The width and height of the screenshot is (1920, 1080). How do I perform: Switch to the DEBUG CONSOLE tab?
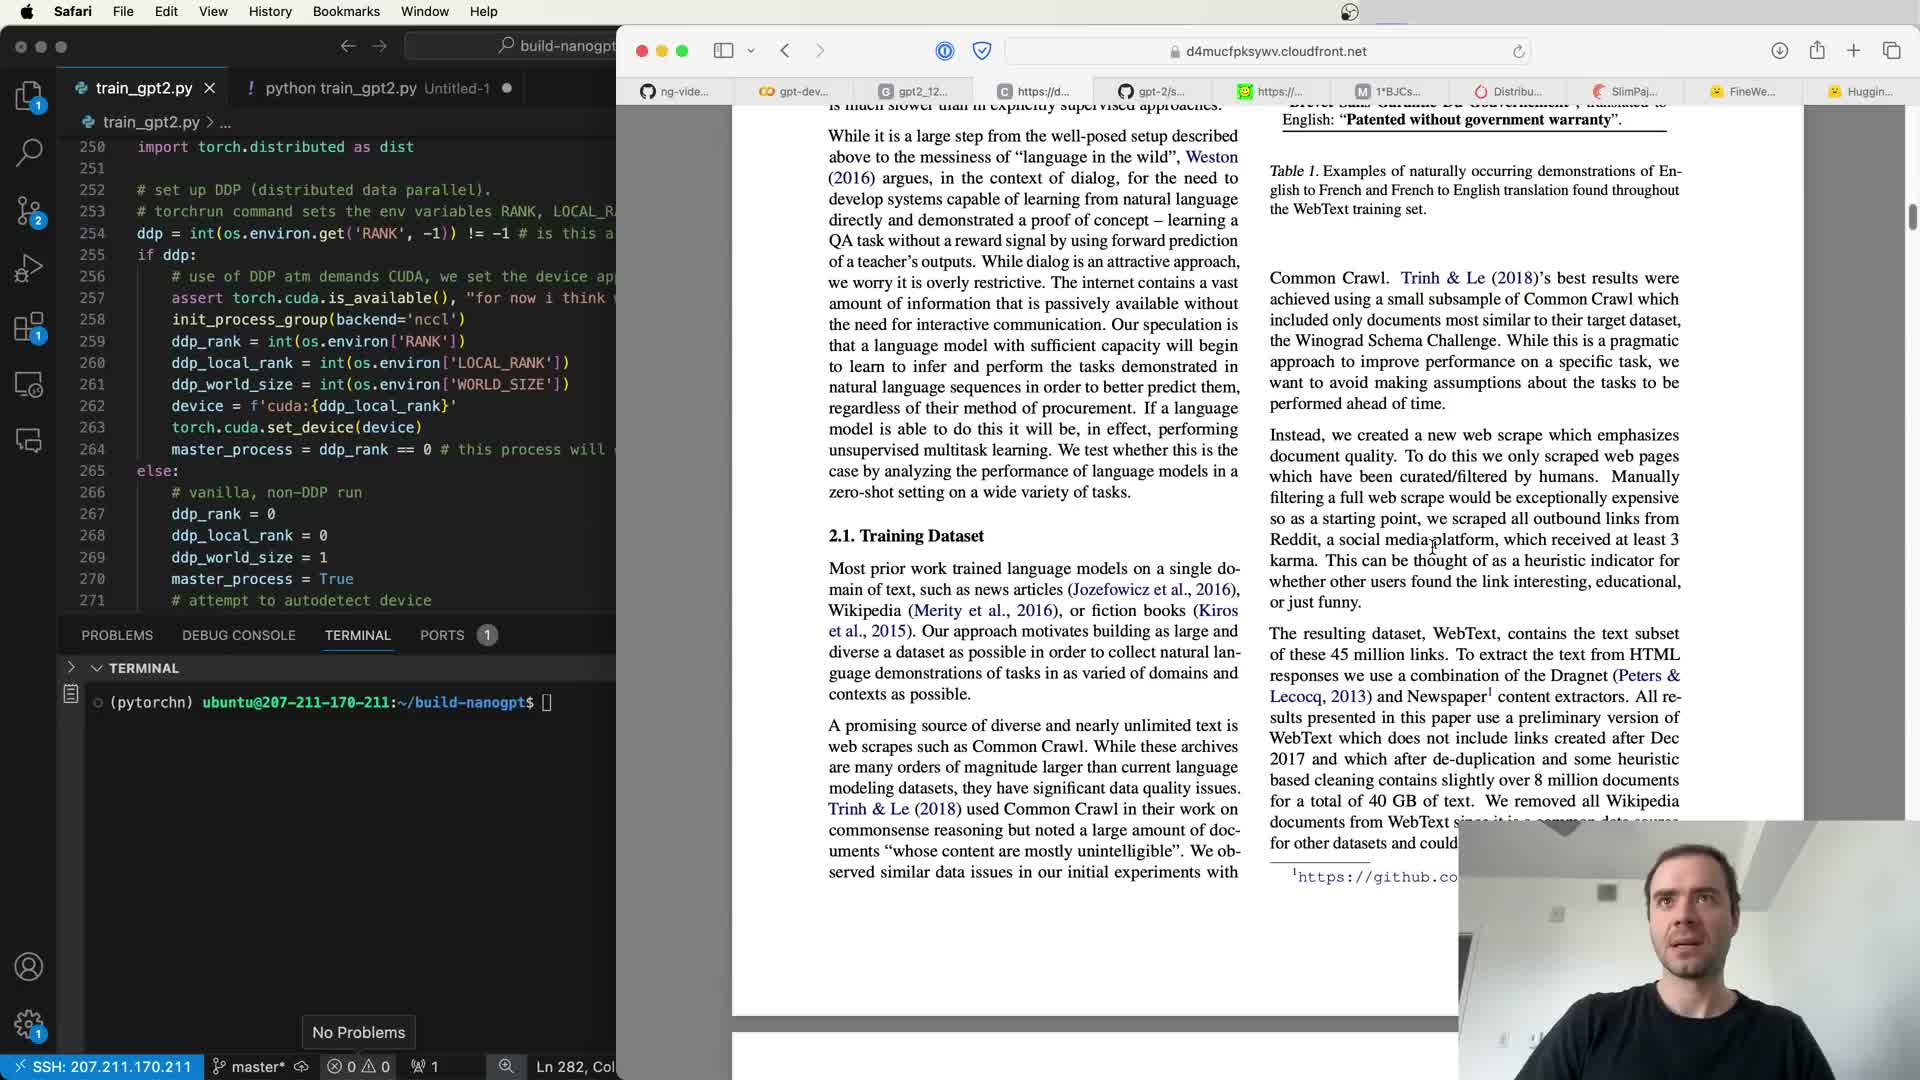(238, 635)
